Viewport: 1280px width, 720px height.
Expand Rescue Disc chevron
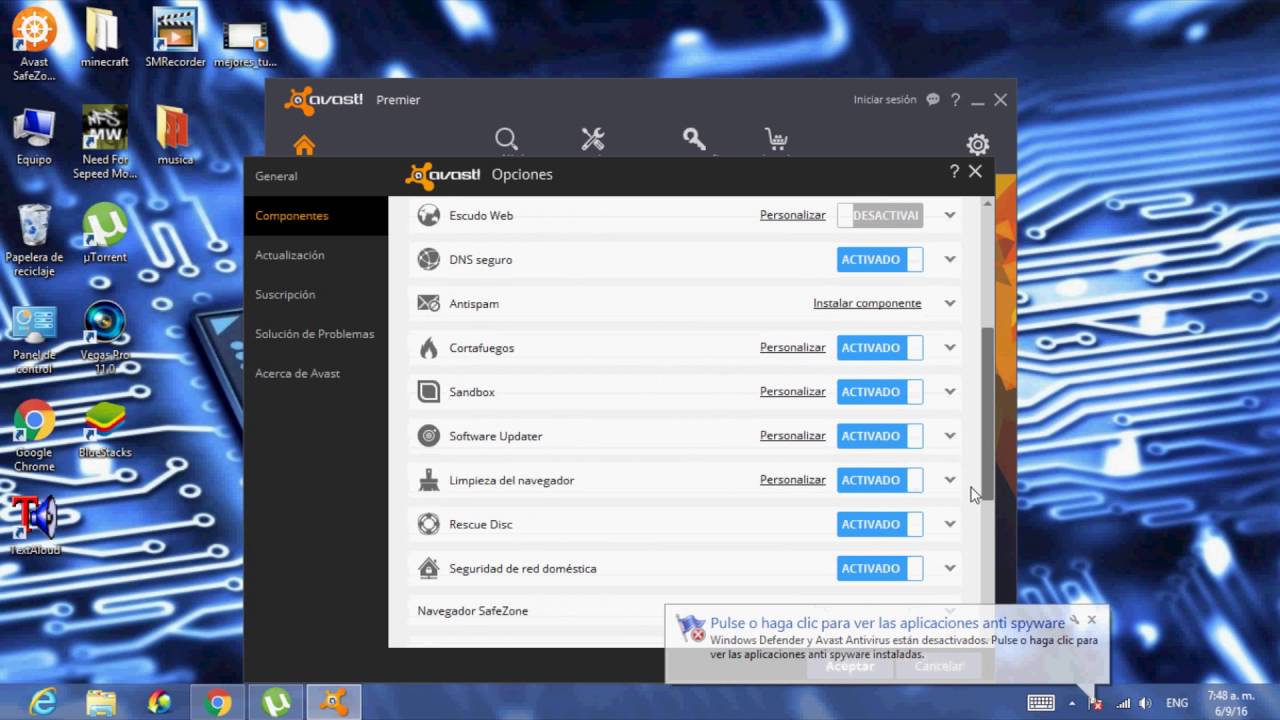tap(950, 524)
